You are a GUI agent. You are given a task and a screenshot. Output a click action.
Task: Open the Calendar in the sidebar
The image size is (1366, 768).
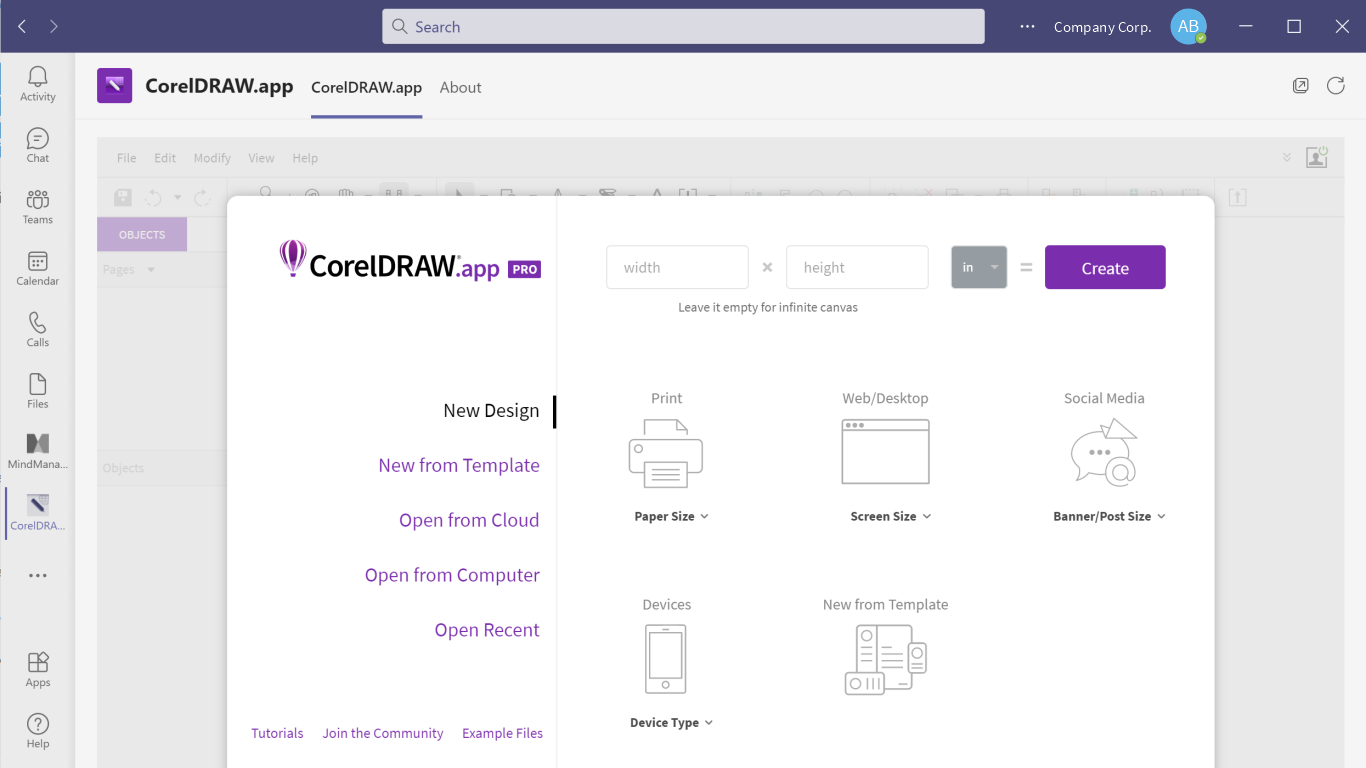38,268
